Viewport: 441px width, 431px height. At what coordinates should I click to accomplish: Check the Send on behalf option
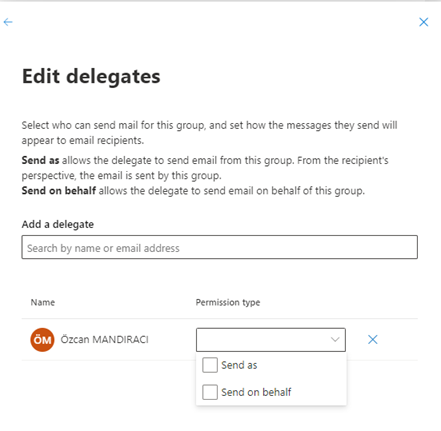tap(210, 392)
